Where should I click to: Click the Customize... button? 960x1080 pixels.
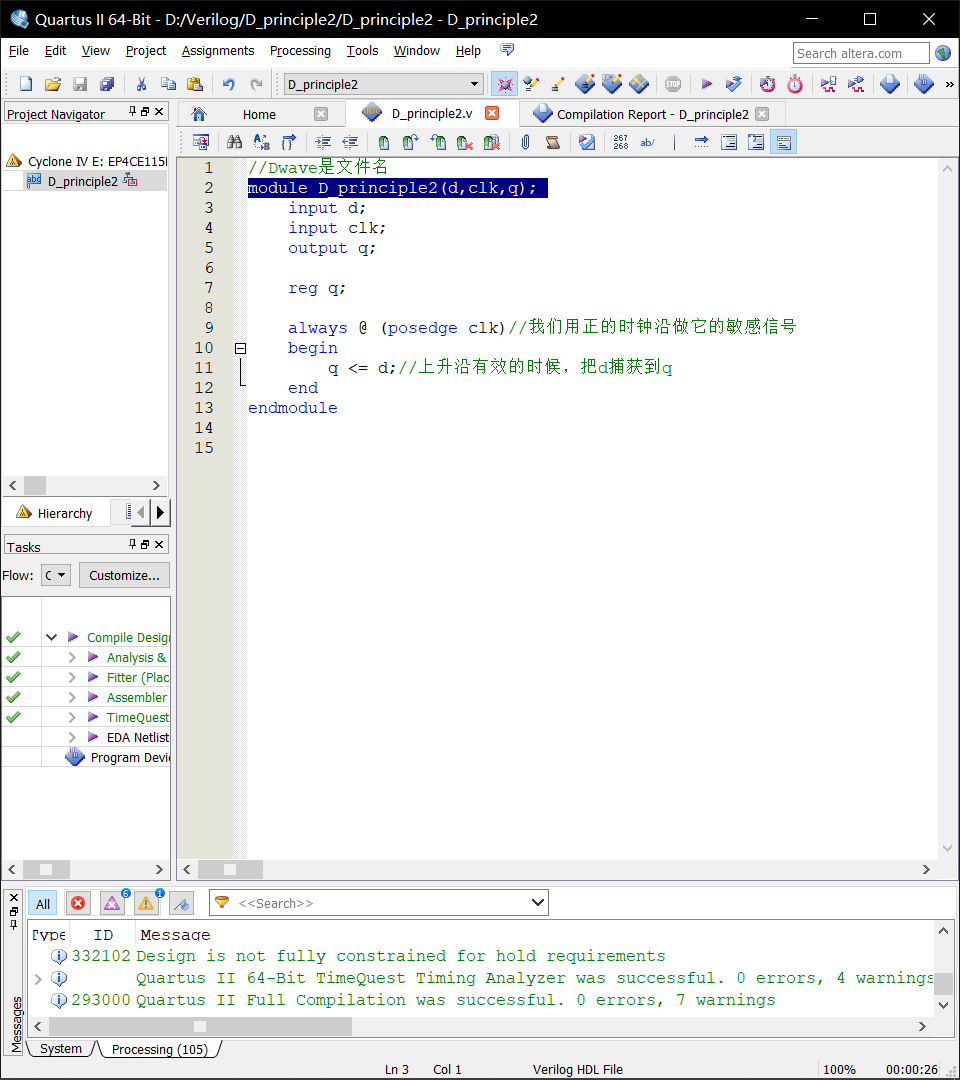pyautogui.click(x=124, y=575)
